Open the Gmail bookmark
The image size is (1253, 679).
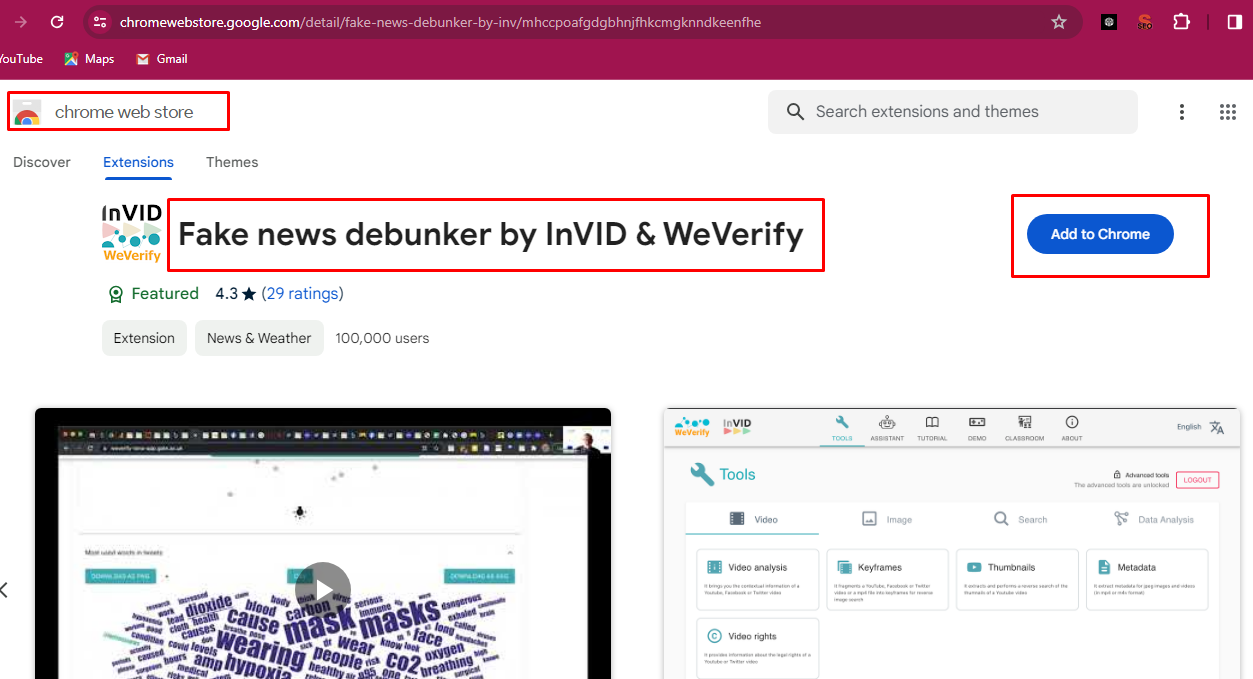[162, 59]
